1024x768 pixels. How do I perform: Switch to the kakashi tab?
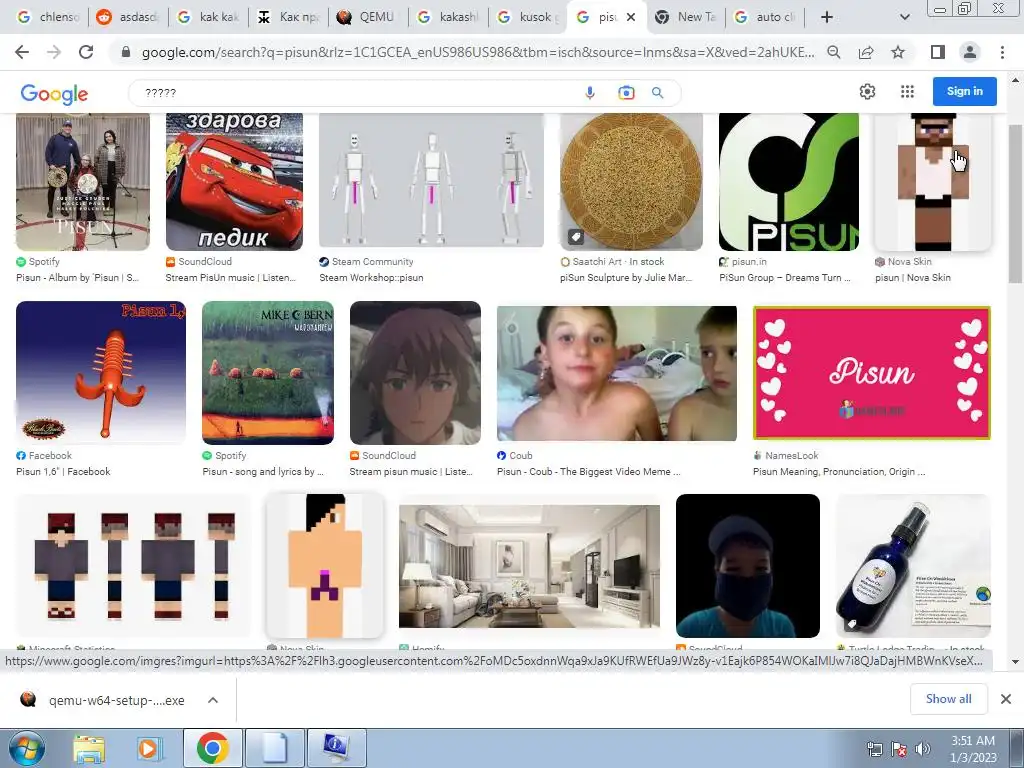(x=449, y=17)
